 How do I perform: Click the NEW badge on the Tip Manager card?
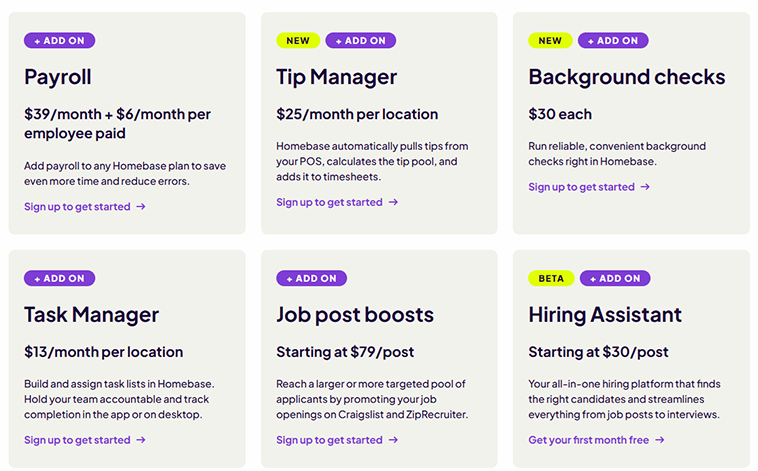[298, 41]
